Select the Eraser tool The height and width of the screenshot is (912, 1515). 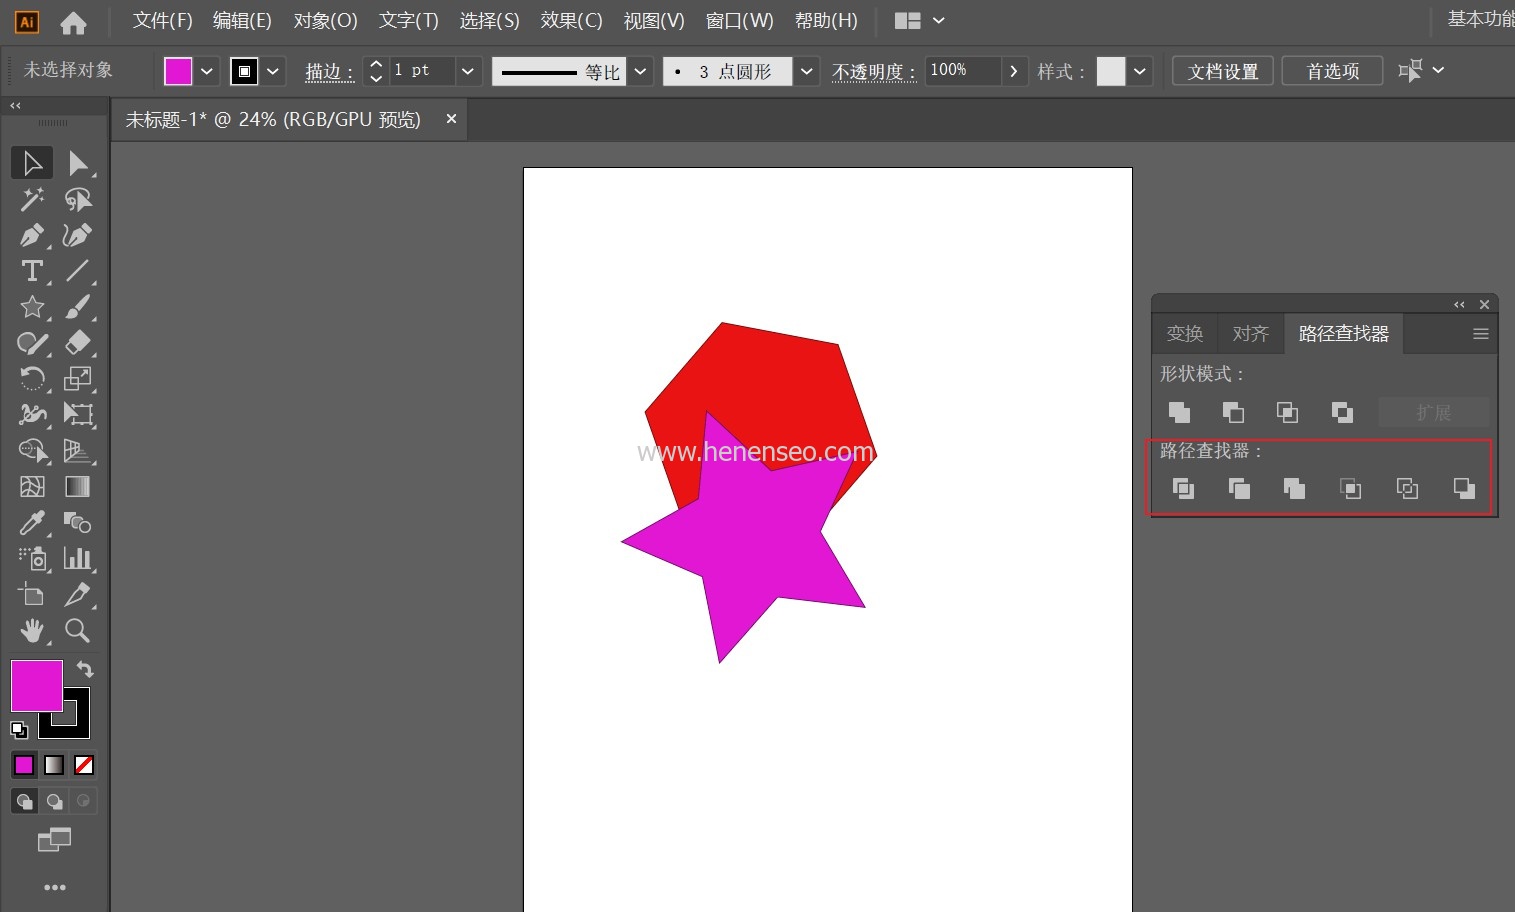(x=78, y=343)
